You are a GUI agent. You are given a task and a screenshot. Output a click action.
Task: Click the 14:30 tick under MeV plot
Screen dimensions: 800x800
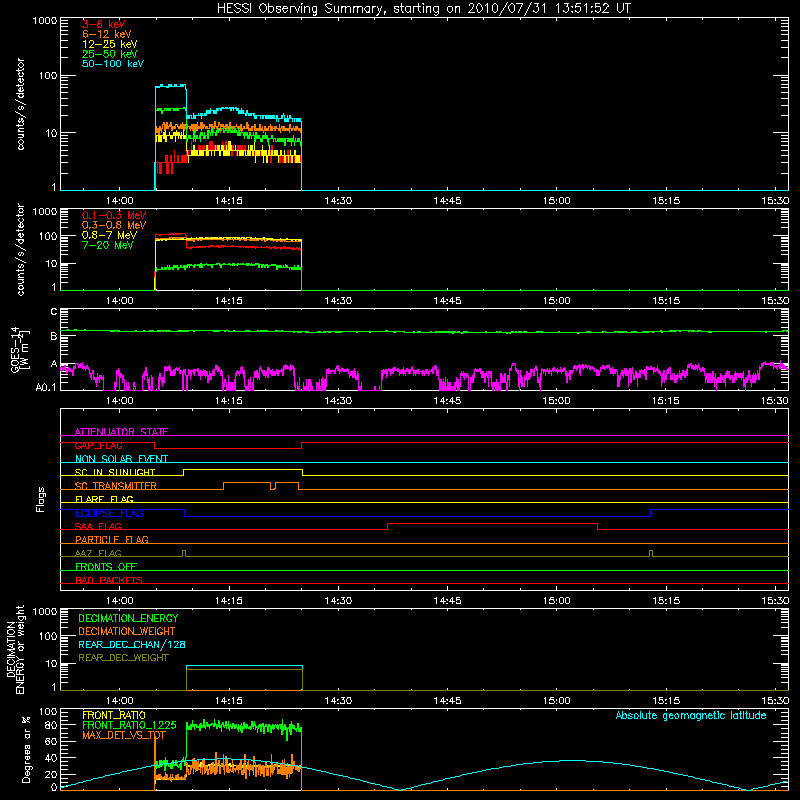pyautogui.click(x=338, y=301)
